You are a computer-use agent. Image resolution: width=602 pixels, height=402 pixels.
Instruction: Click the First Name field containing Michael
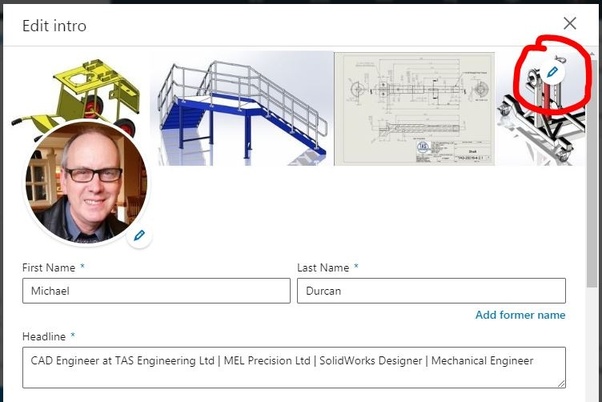(156, 291)
